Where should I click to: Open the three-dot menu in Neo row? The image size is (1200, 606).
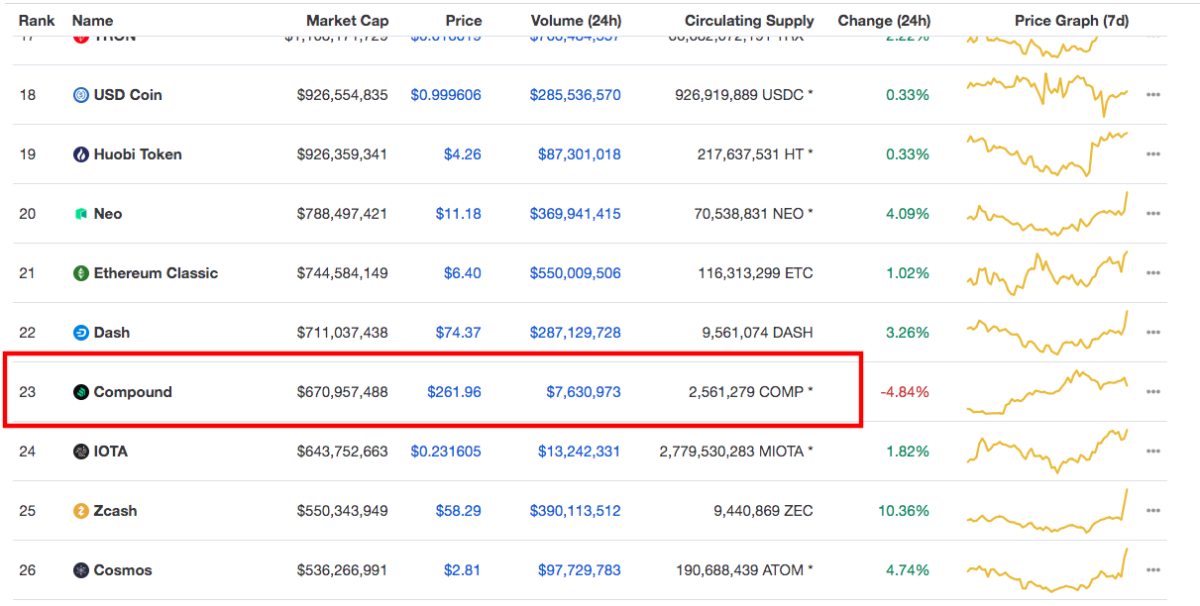click(x=1153, y=214)
